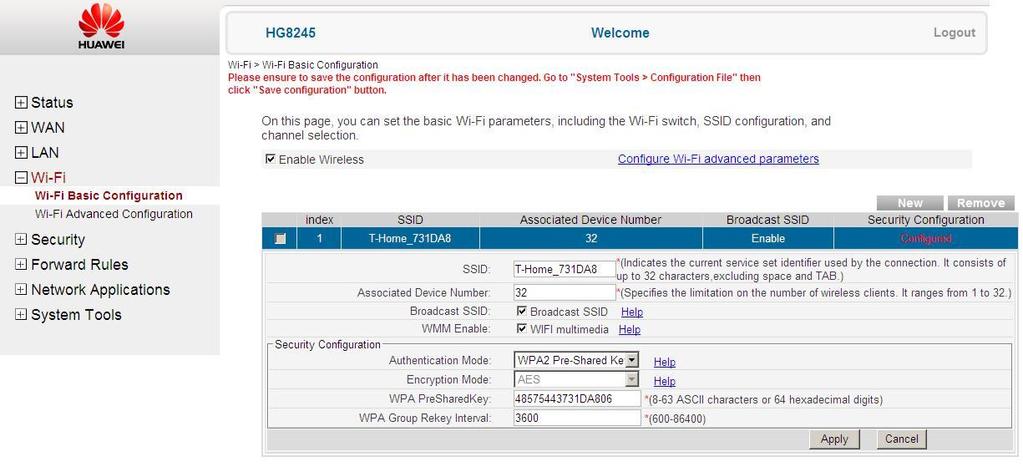Log out using the Logout link
The height and width of the screenshot is (467, 1023).
coord(954,33)
